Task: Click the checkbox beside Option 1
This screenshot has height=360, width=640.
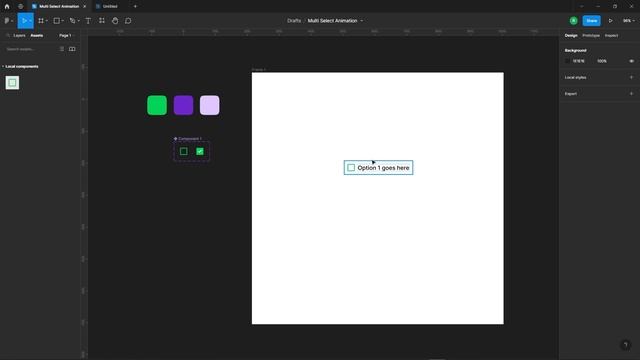Action: [351, 168]
